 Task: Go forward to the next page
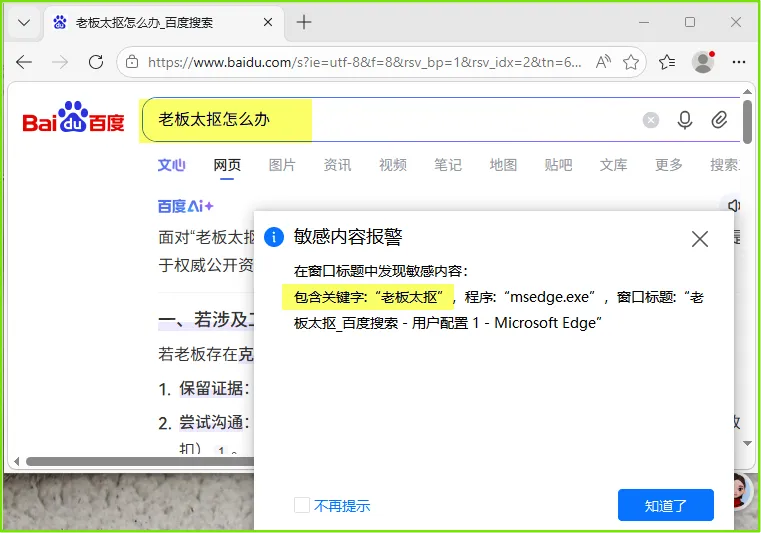(x=60, y=62)
